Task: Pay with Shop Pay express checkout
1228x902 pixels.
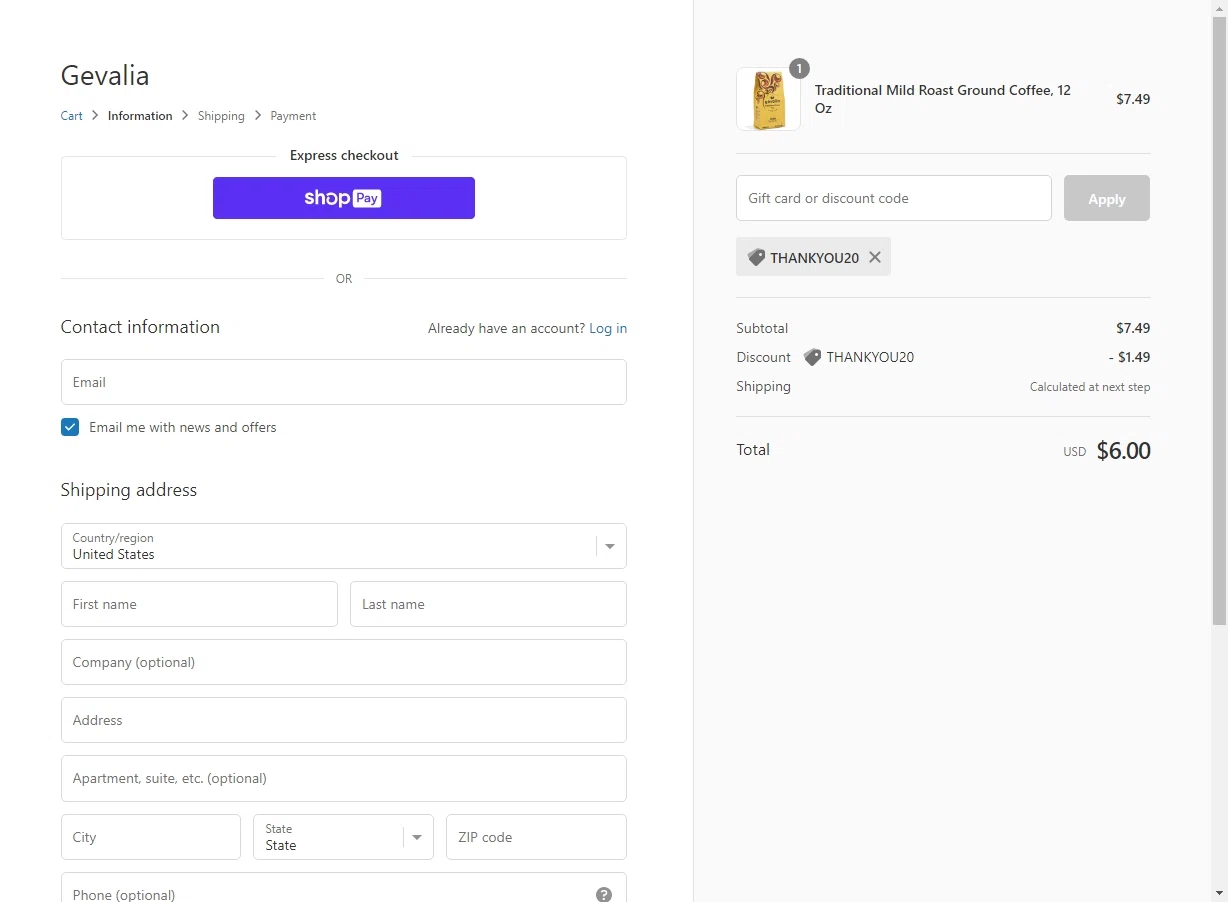Action: point(344,198)
